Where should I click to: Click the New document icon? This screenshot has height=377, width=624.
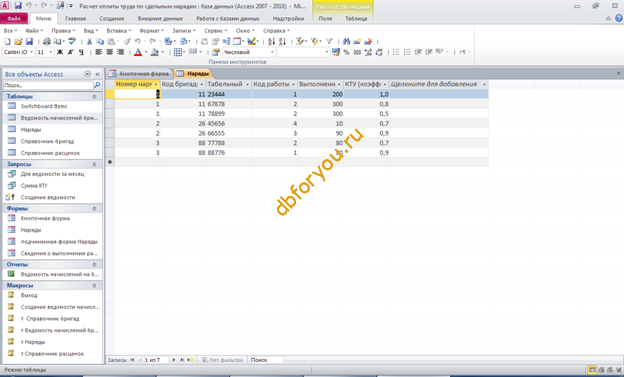[x=7, y=41]
